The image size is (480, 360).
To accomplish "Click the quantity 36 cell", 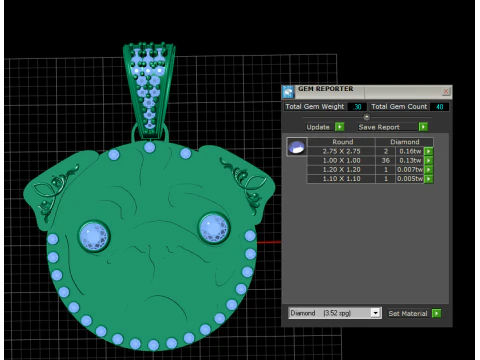I will pos(386,161).
